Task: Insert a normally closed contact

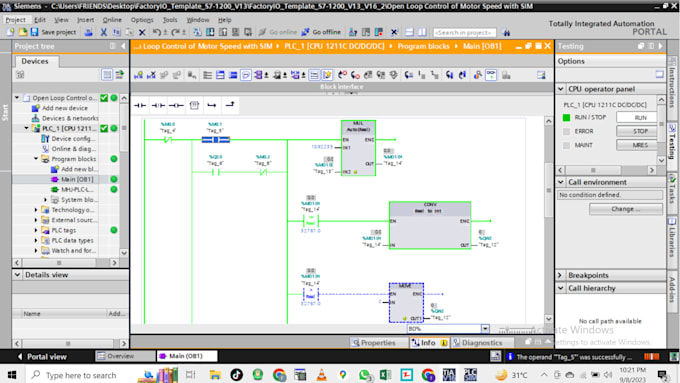Action: (x=158, y=105)
